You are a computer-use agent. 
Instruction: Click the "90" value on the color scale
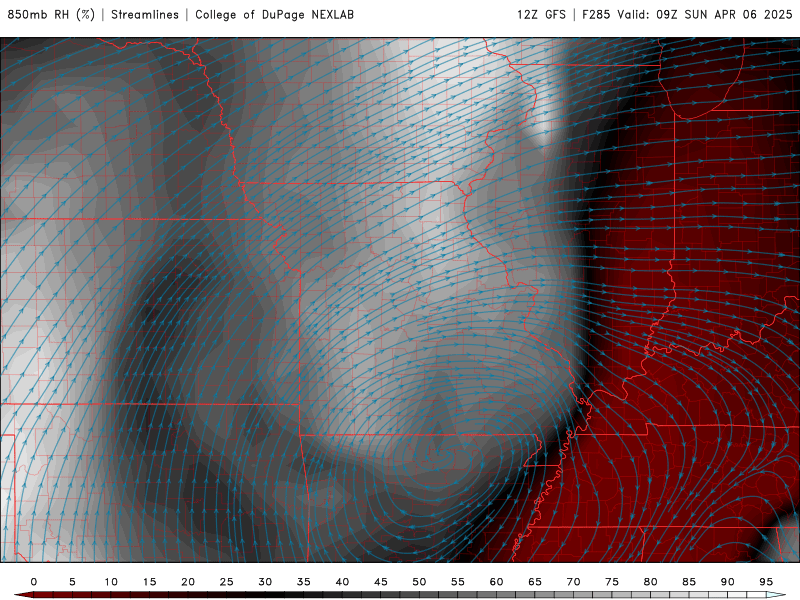click(727, 582)
